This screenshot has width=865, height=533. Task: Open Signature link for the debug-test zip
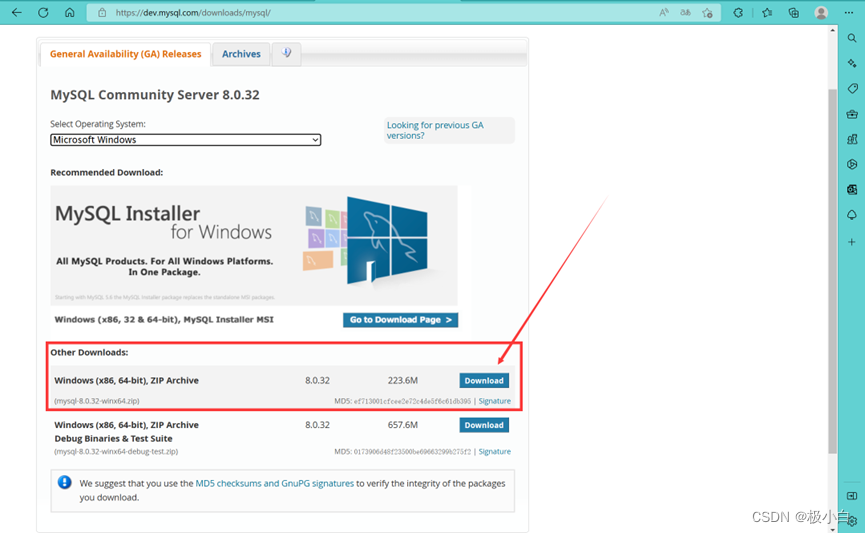coord(494,451)
